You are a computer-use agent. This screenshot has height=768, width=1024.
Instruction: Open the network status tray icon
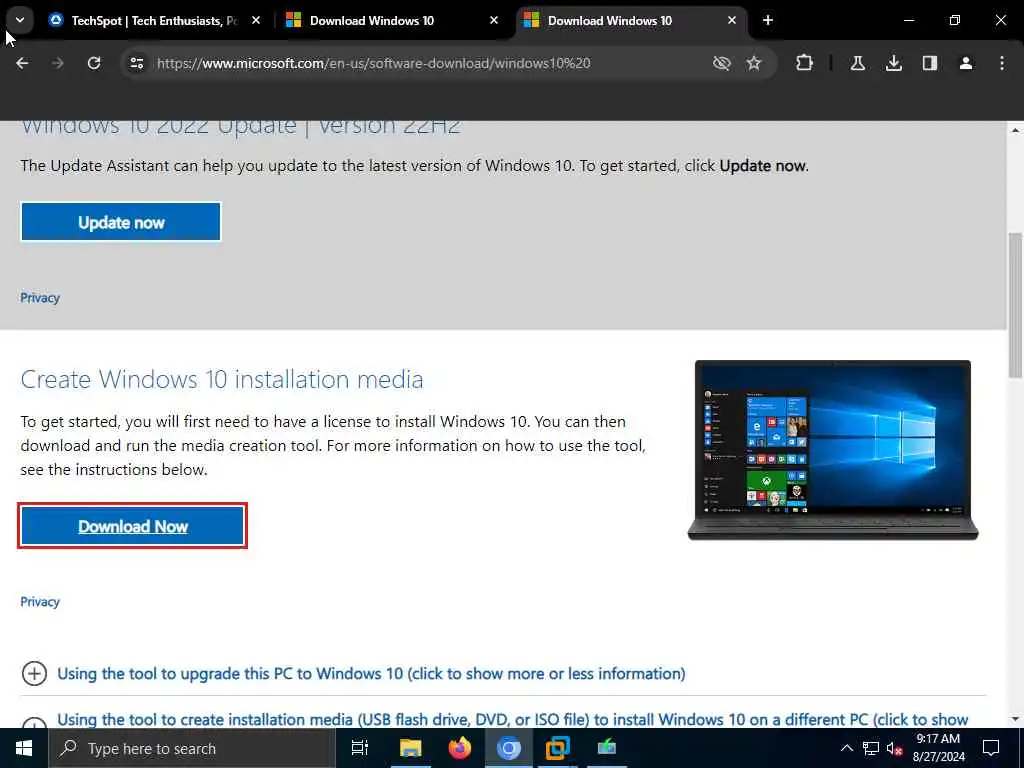pos(871,748)
